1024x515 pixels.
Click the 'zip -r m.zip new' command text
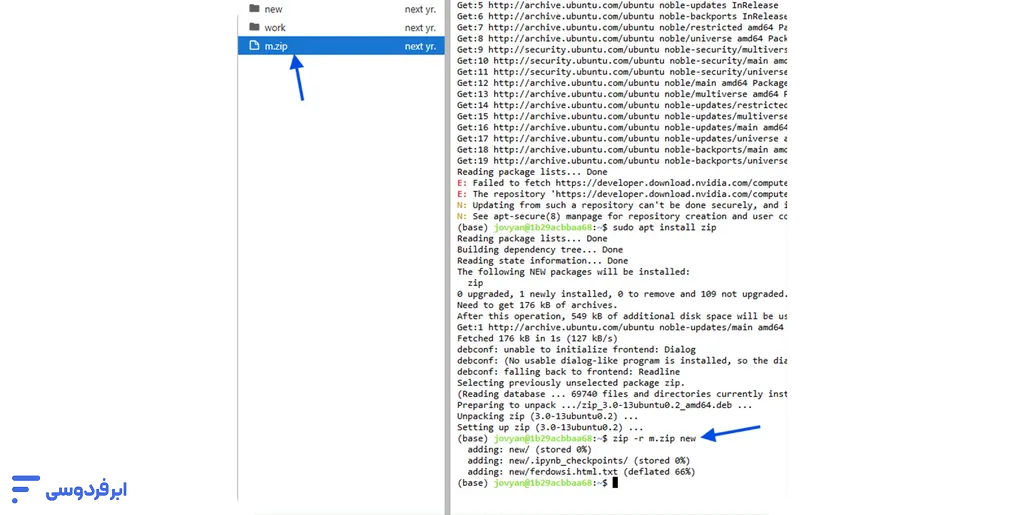(x=654, y=438)
